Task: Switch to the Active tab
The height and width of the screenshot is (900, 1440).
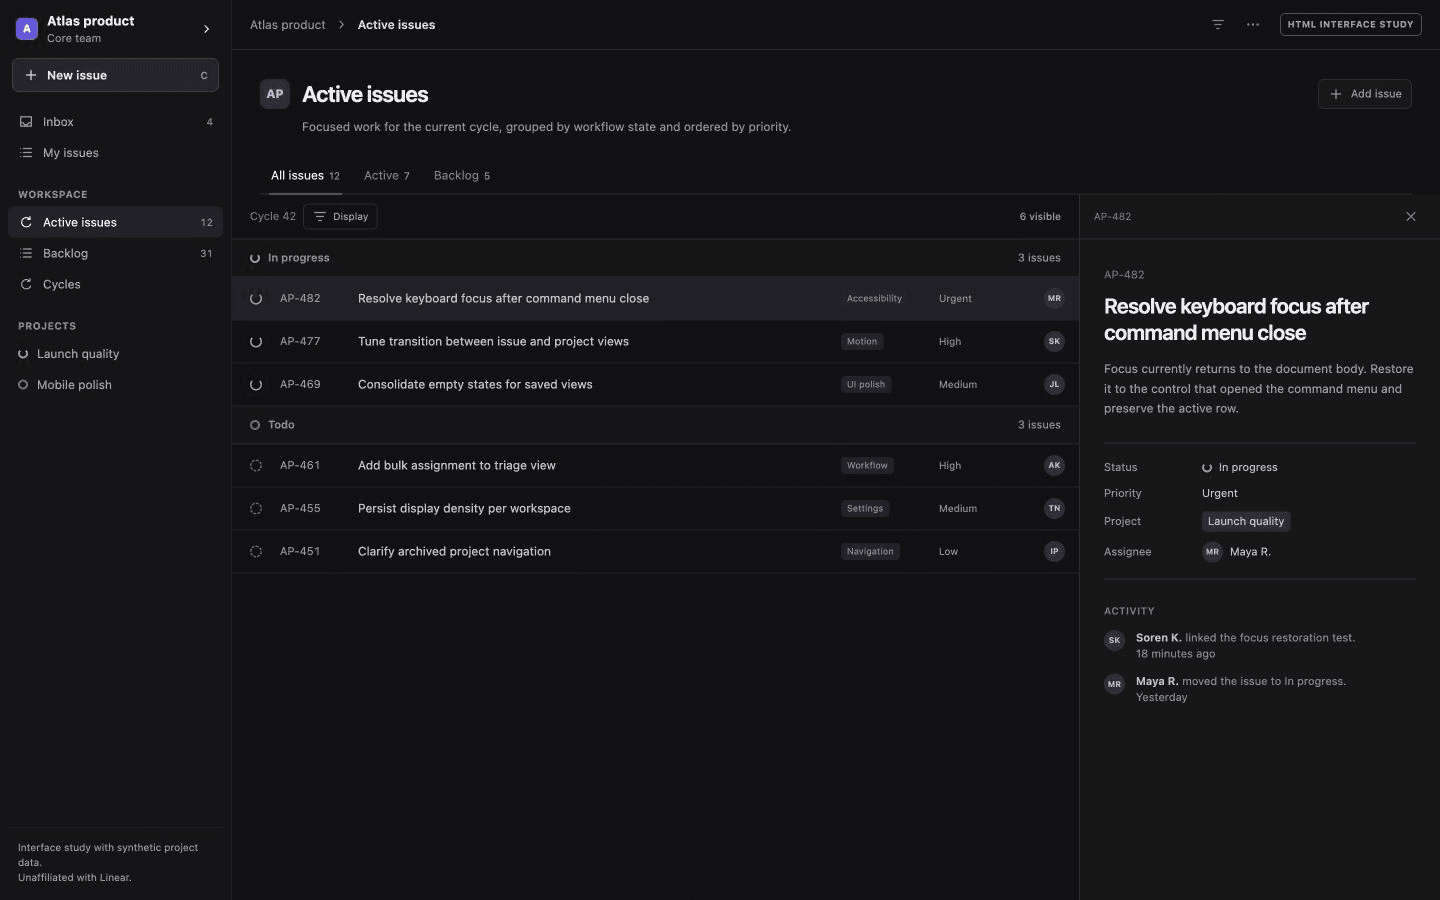Action: 386,176
